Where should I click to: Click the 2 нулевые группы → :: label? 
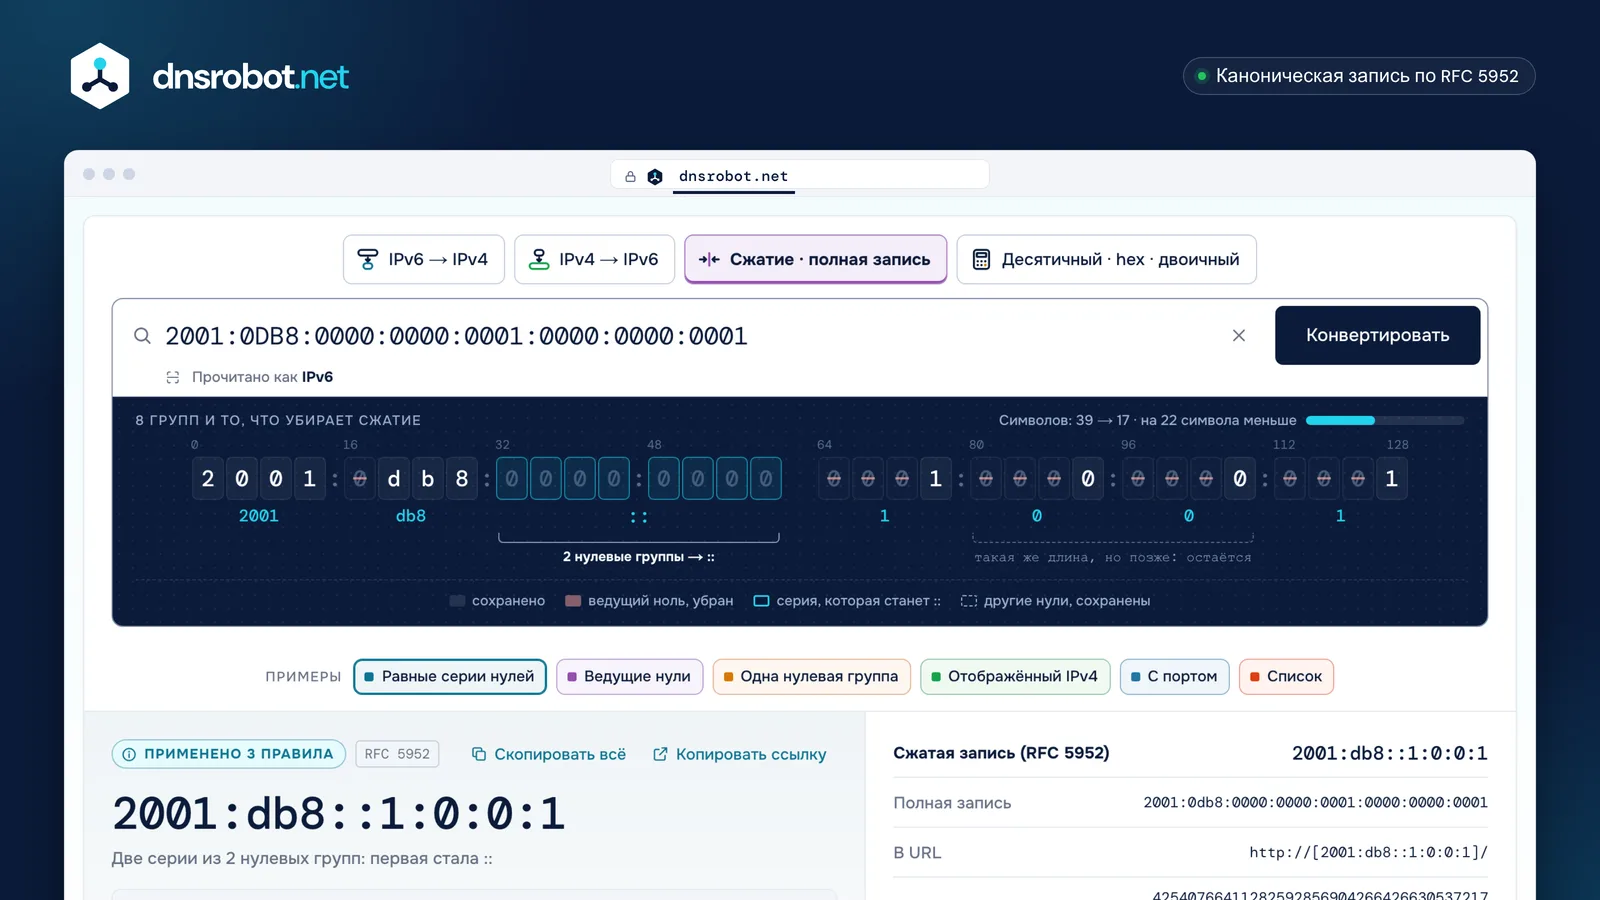coord(639,557)
